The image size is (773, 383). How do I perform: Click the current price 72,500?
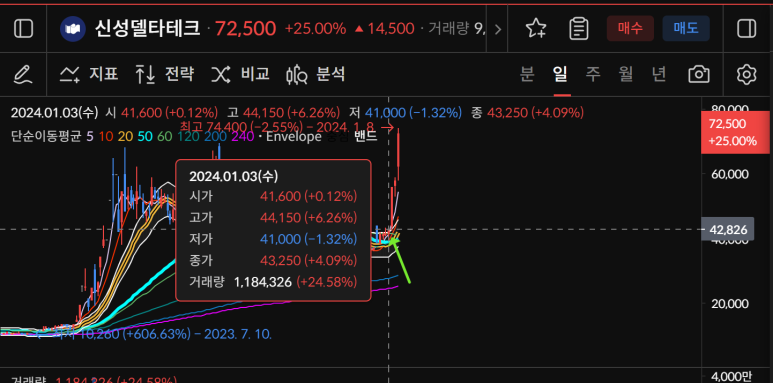(x=246, y=29)
